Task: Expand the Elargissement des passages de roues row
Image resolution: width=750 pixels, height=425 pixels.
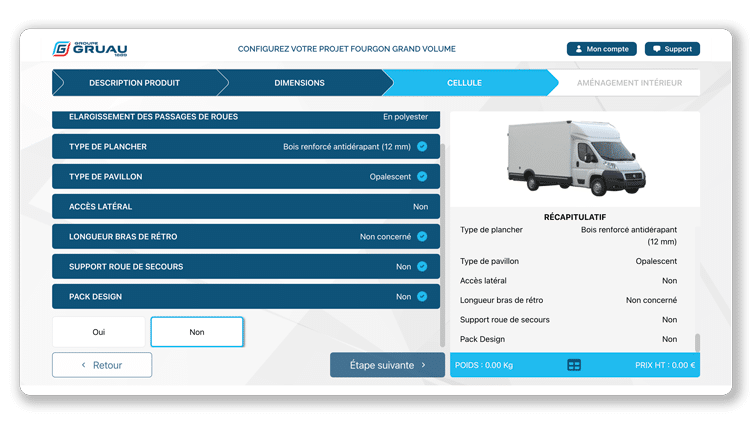Action: (245, 118)
